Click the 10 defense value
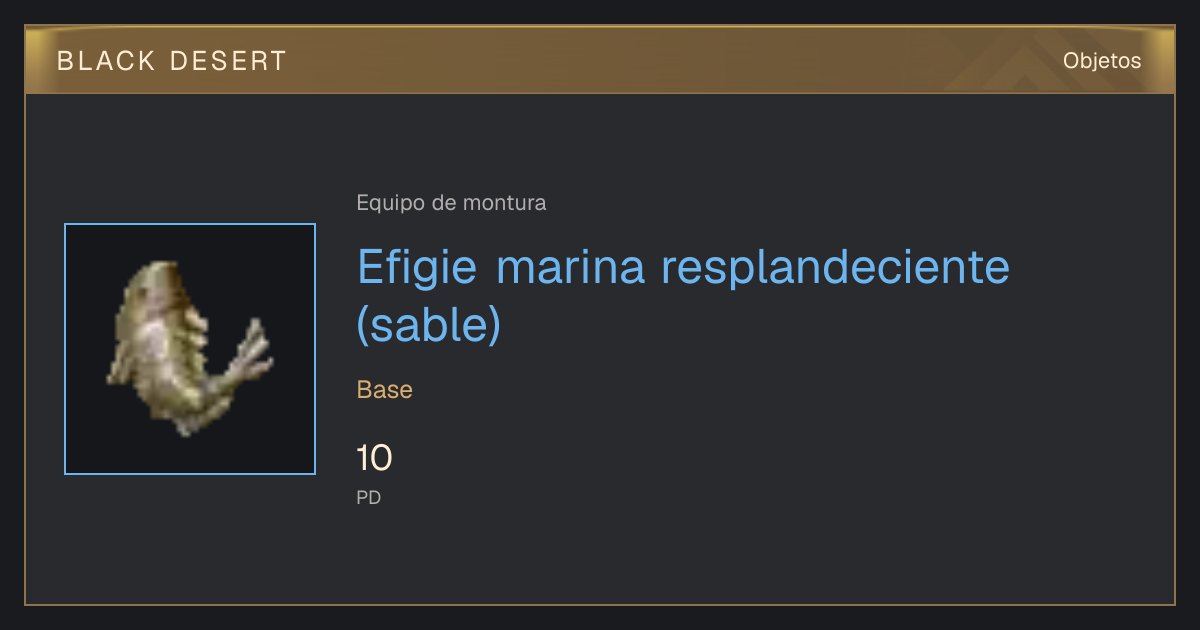The image size is (1200, 630). (x=375, y=459)
